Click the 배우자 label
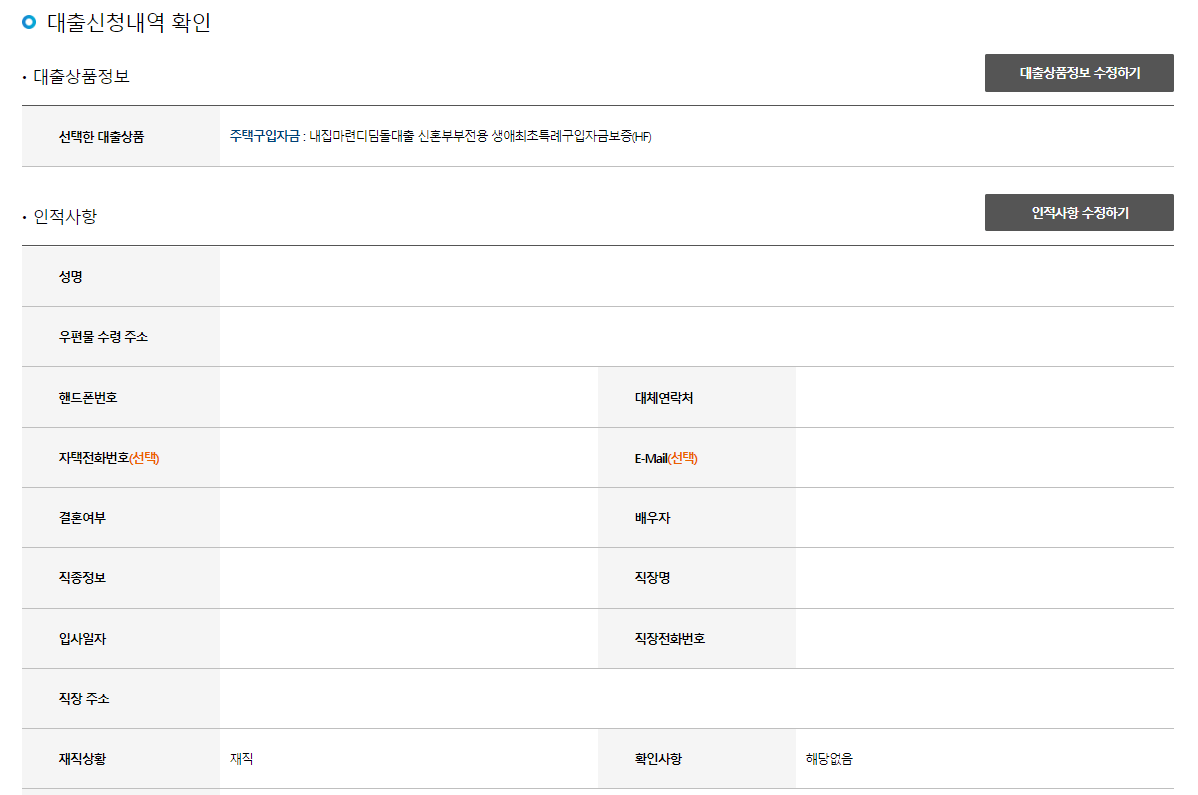The image size is (1198, 795). [x=652, y=517]
